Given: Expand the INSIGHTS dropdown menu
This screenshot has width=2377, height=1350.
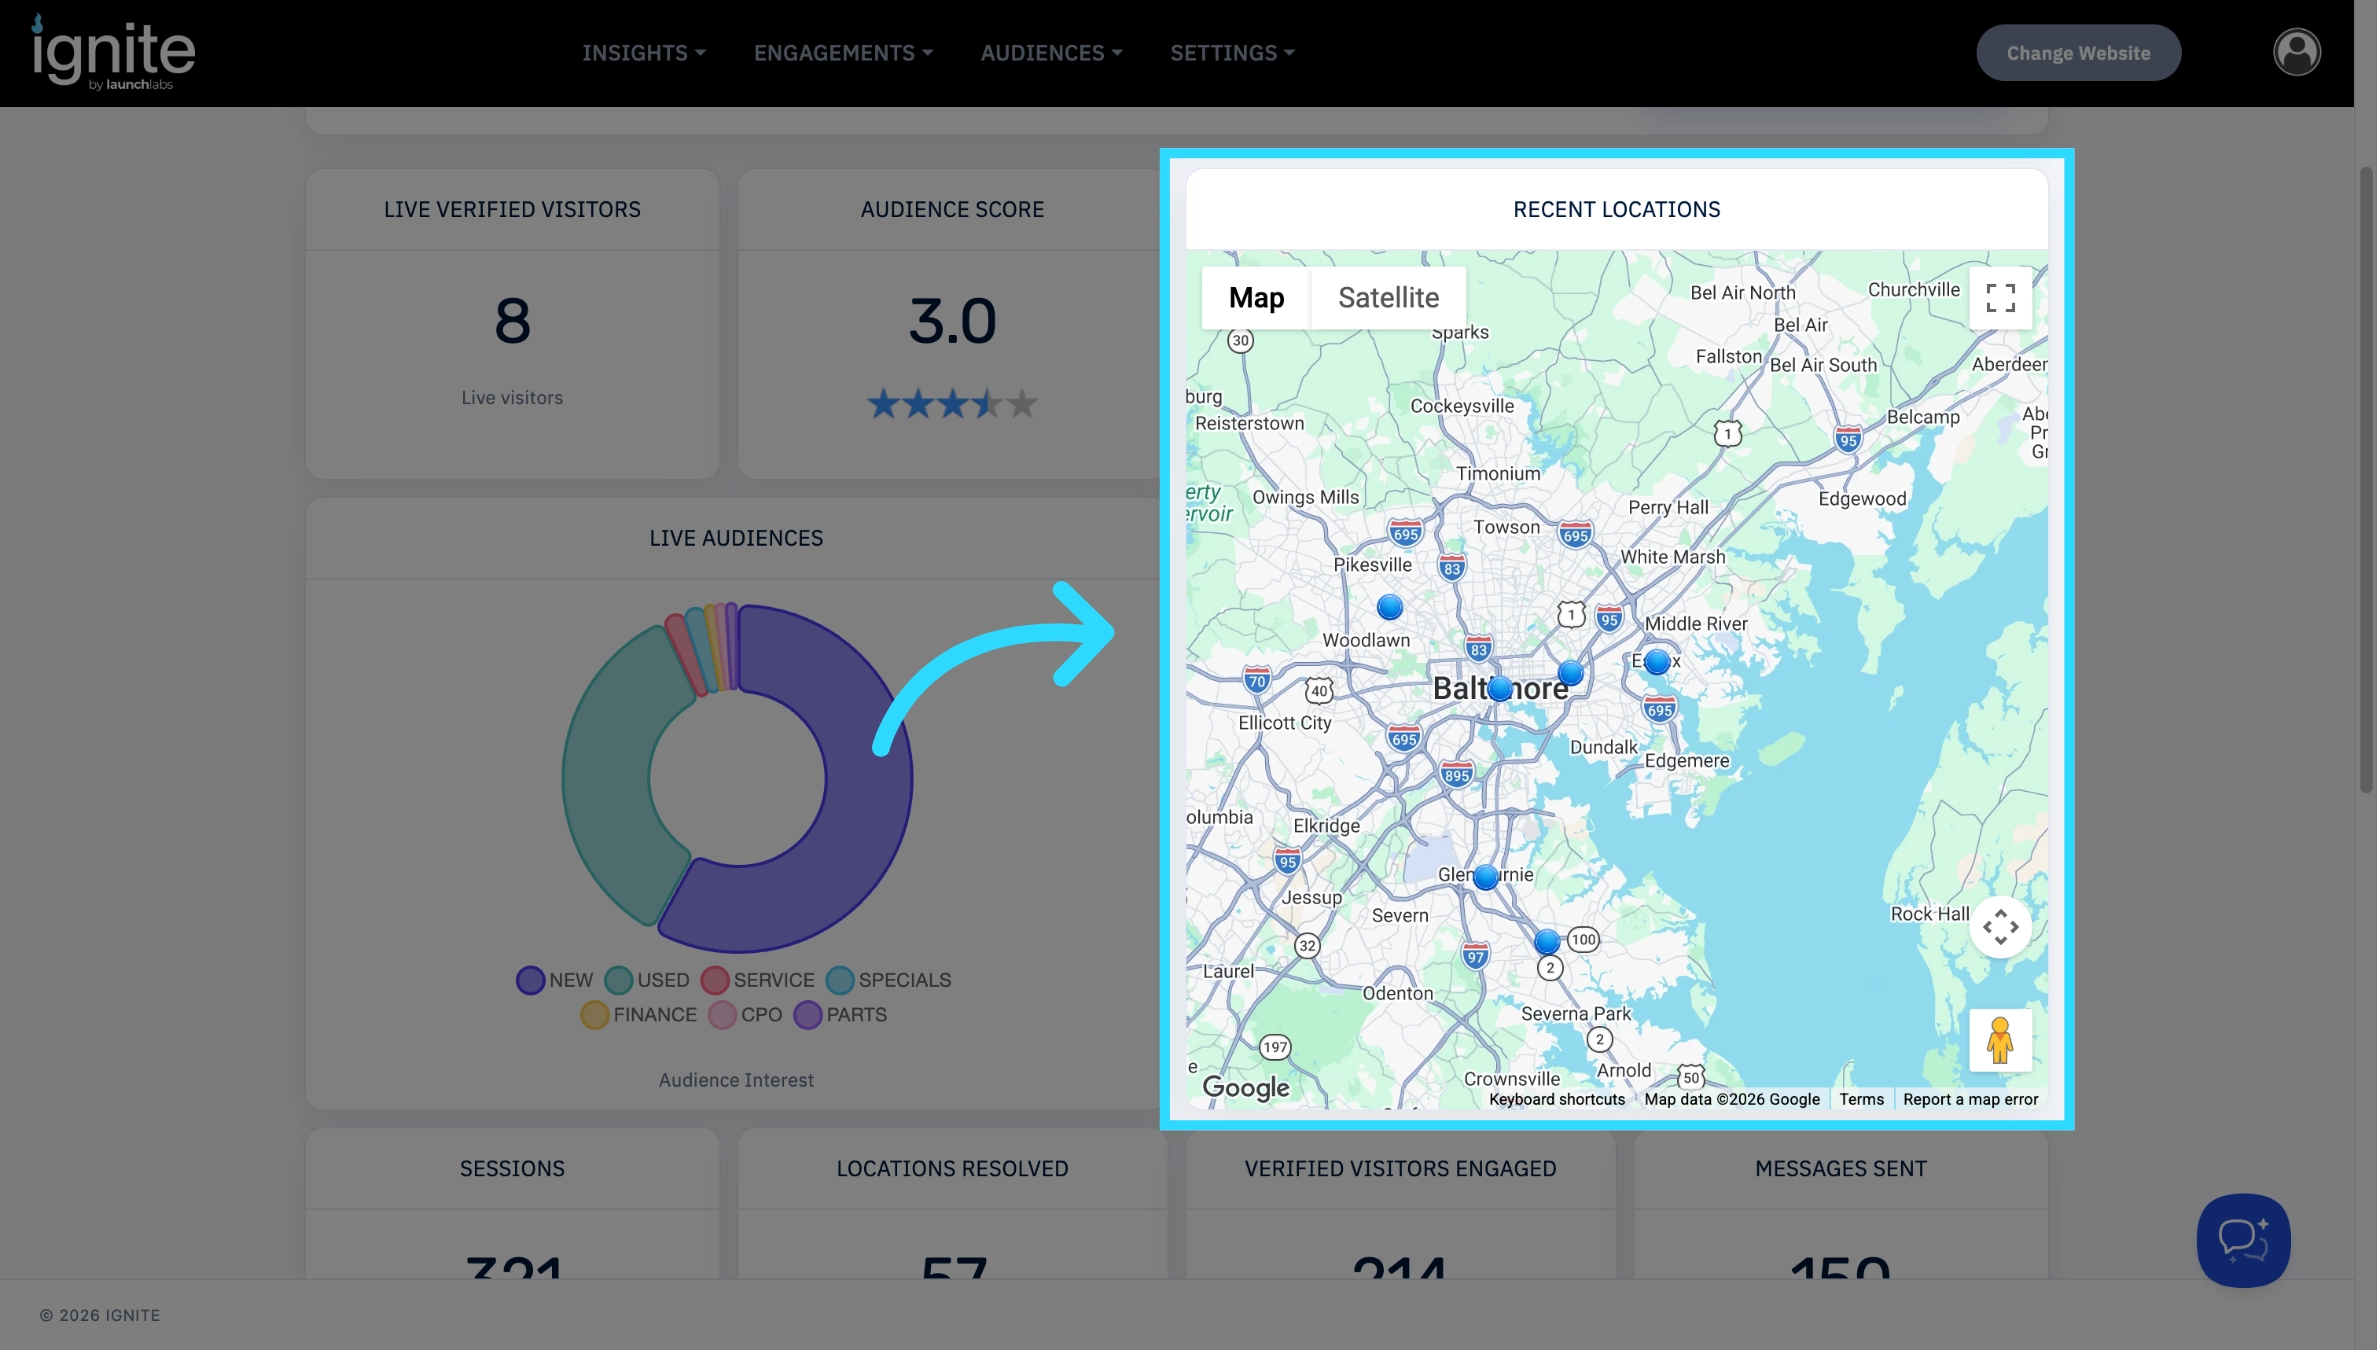Looking at the screenshot, I should (644, 53).
